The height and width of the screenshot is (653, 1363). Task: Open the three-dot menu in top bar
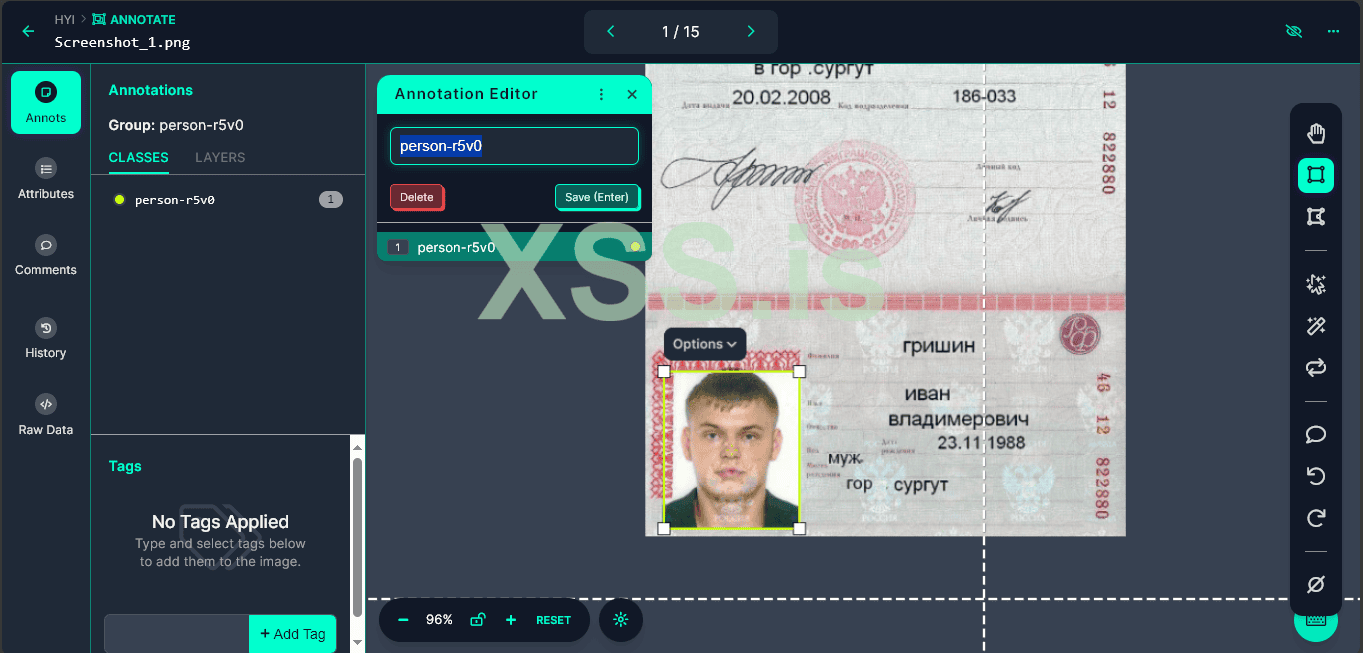pos(1333,32)
